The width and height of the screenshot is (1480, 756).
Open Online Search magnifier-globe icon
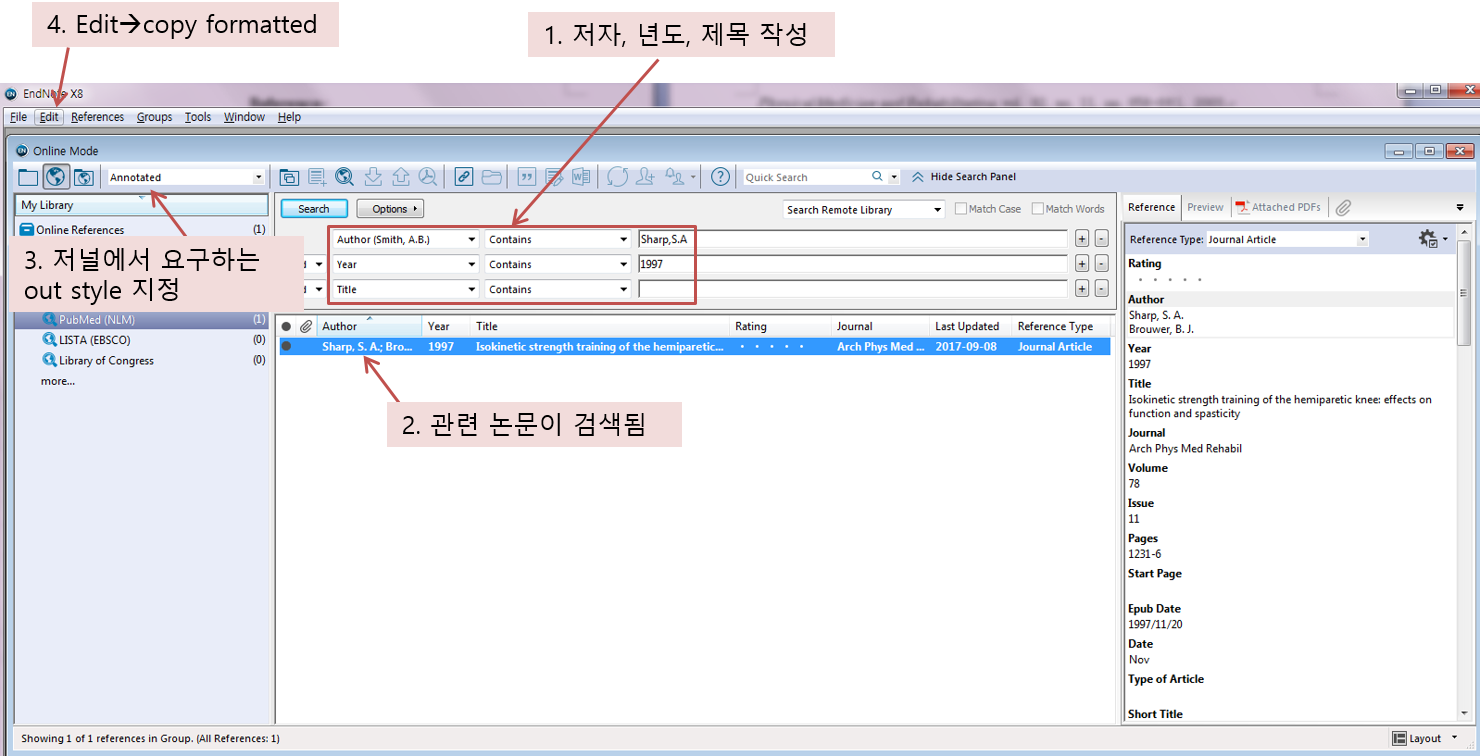pos(345,177)
